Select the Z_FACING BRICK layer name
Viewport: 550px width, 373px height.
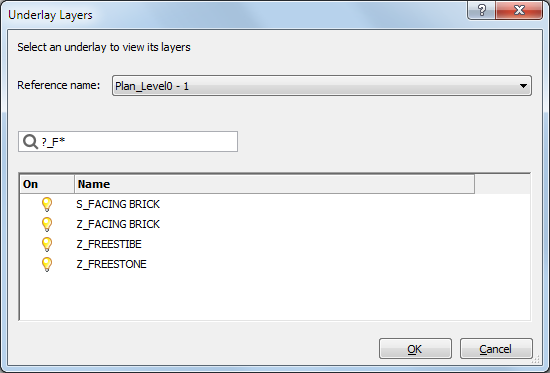pyautogui.click(x=118, y=224)
